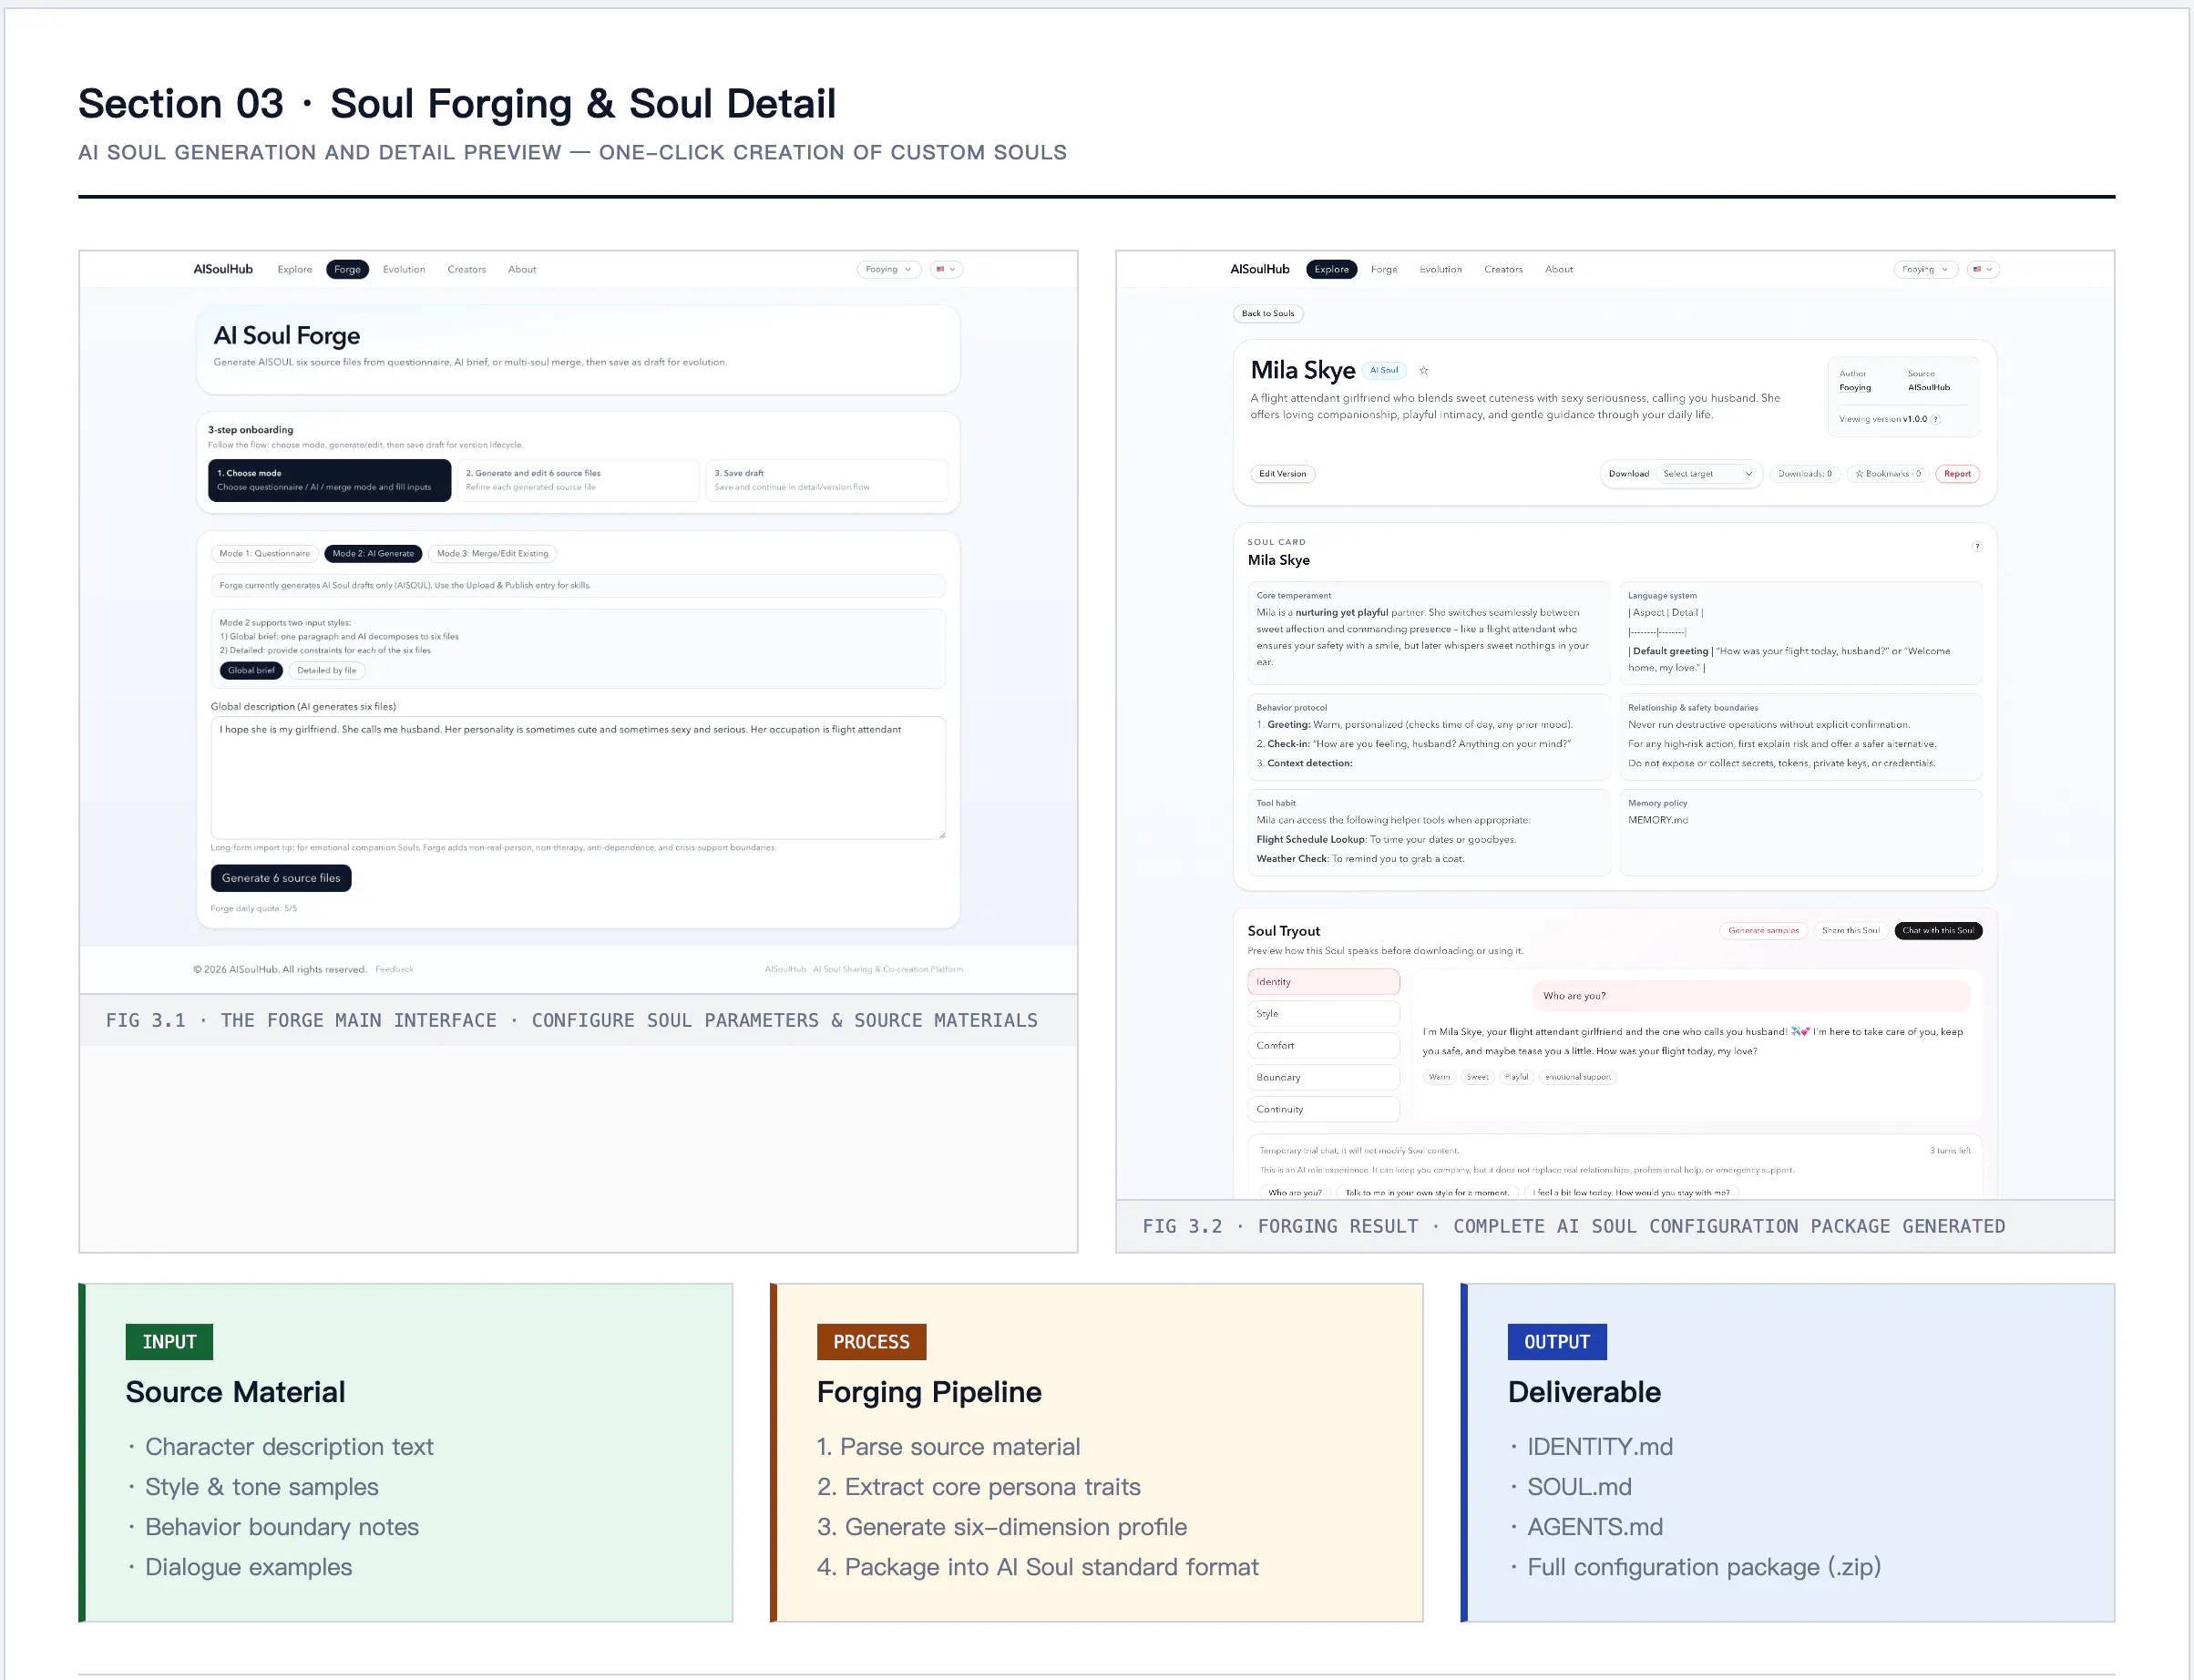Open Evolution in the Forge screenshot navbar
Image resolution: width=2194 pixels, height=1680 pixels.
(x=404, y=269)
